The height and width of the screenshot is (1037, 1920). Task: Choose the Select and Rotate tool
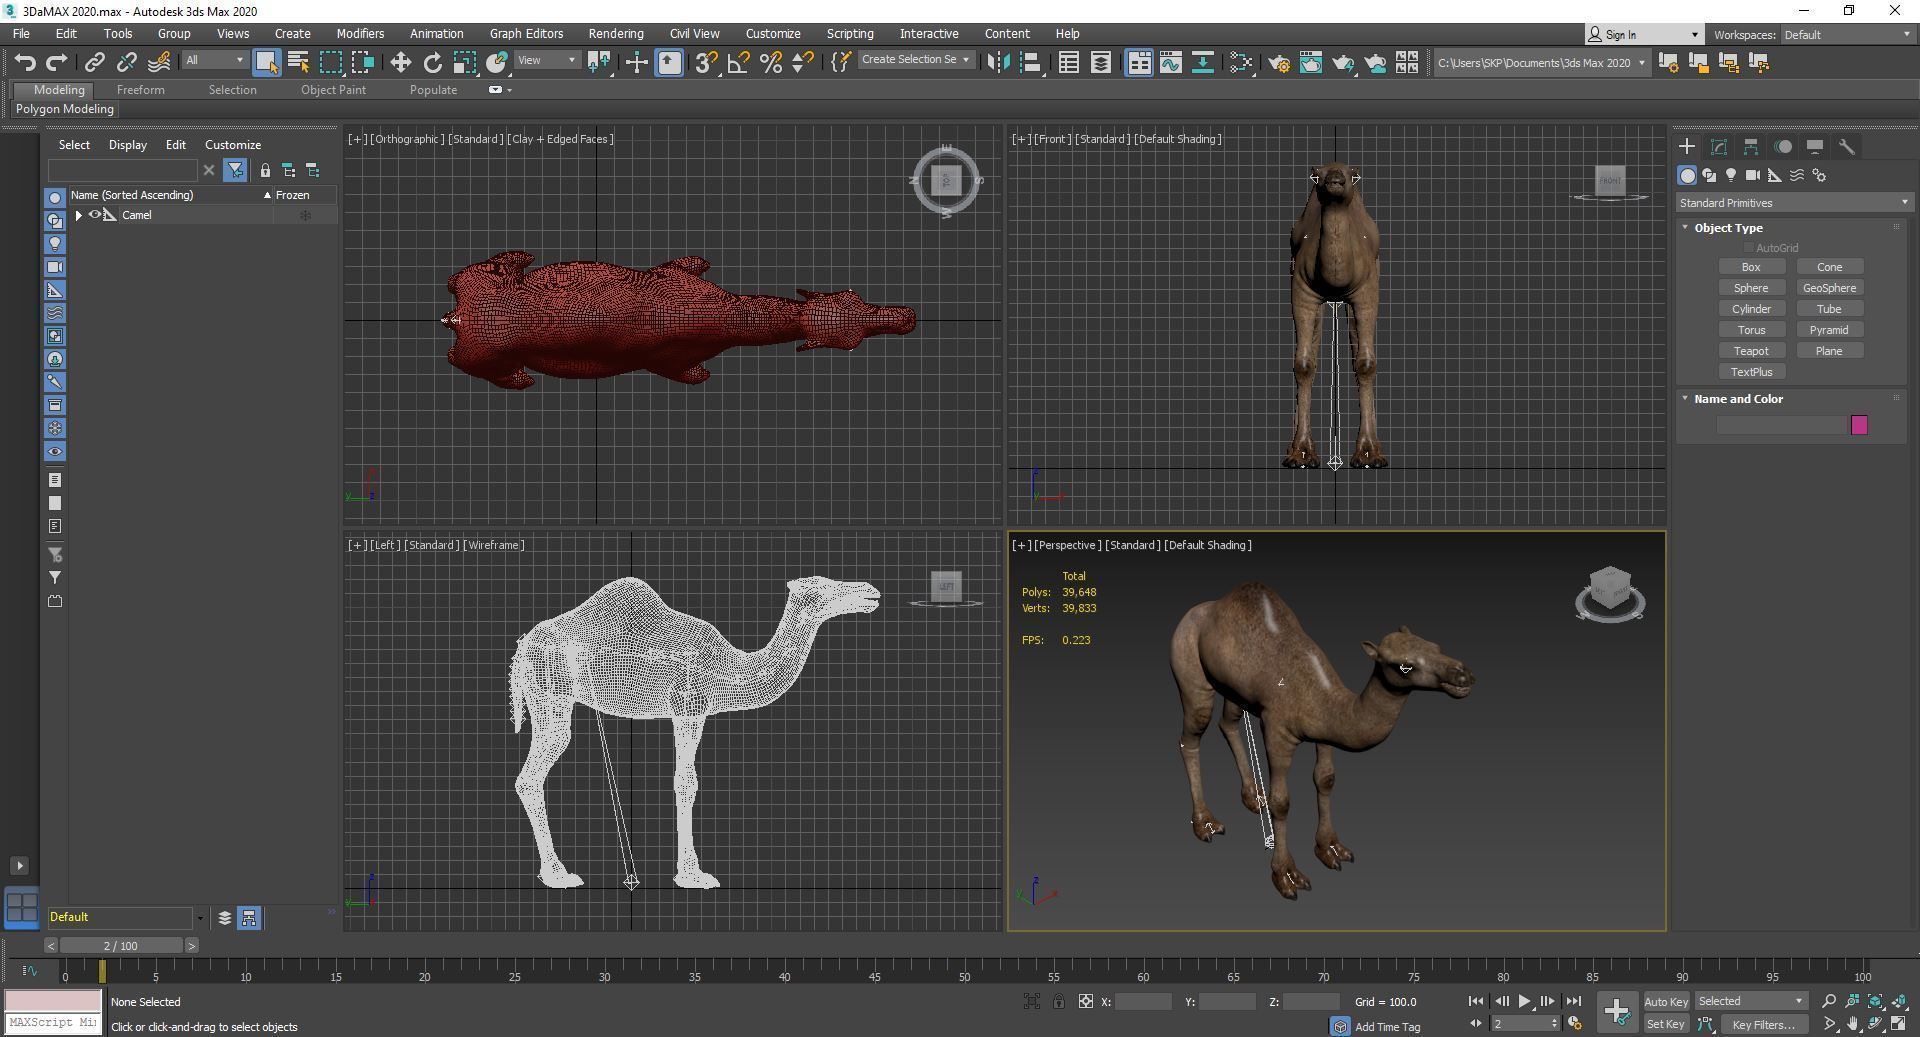[x=432, y=62]
